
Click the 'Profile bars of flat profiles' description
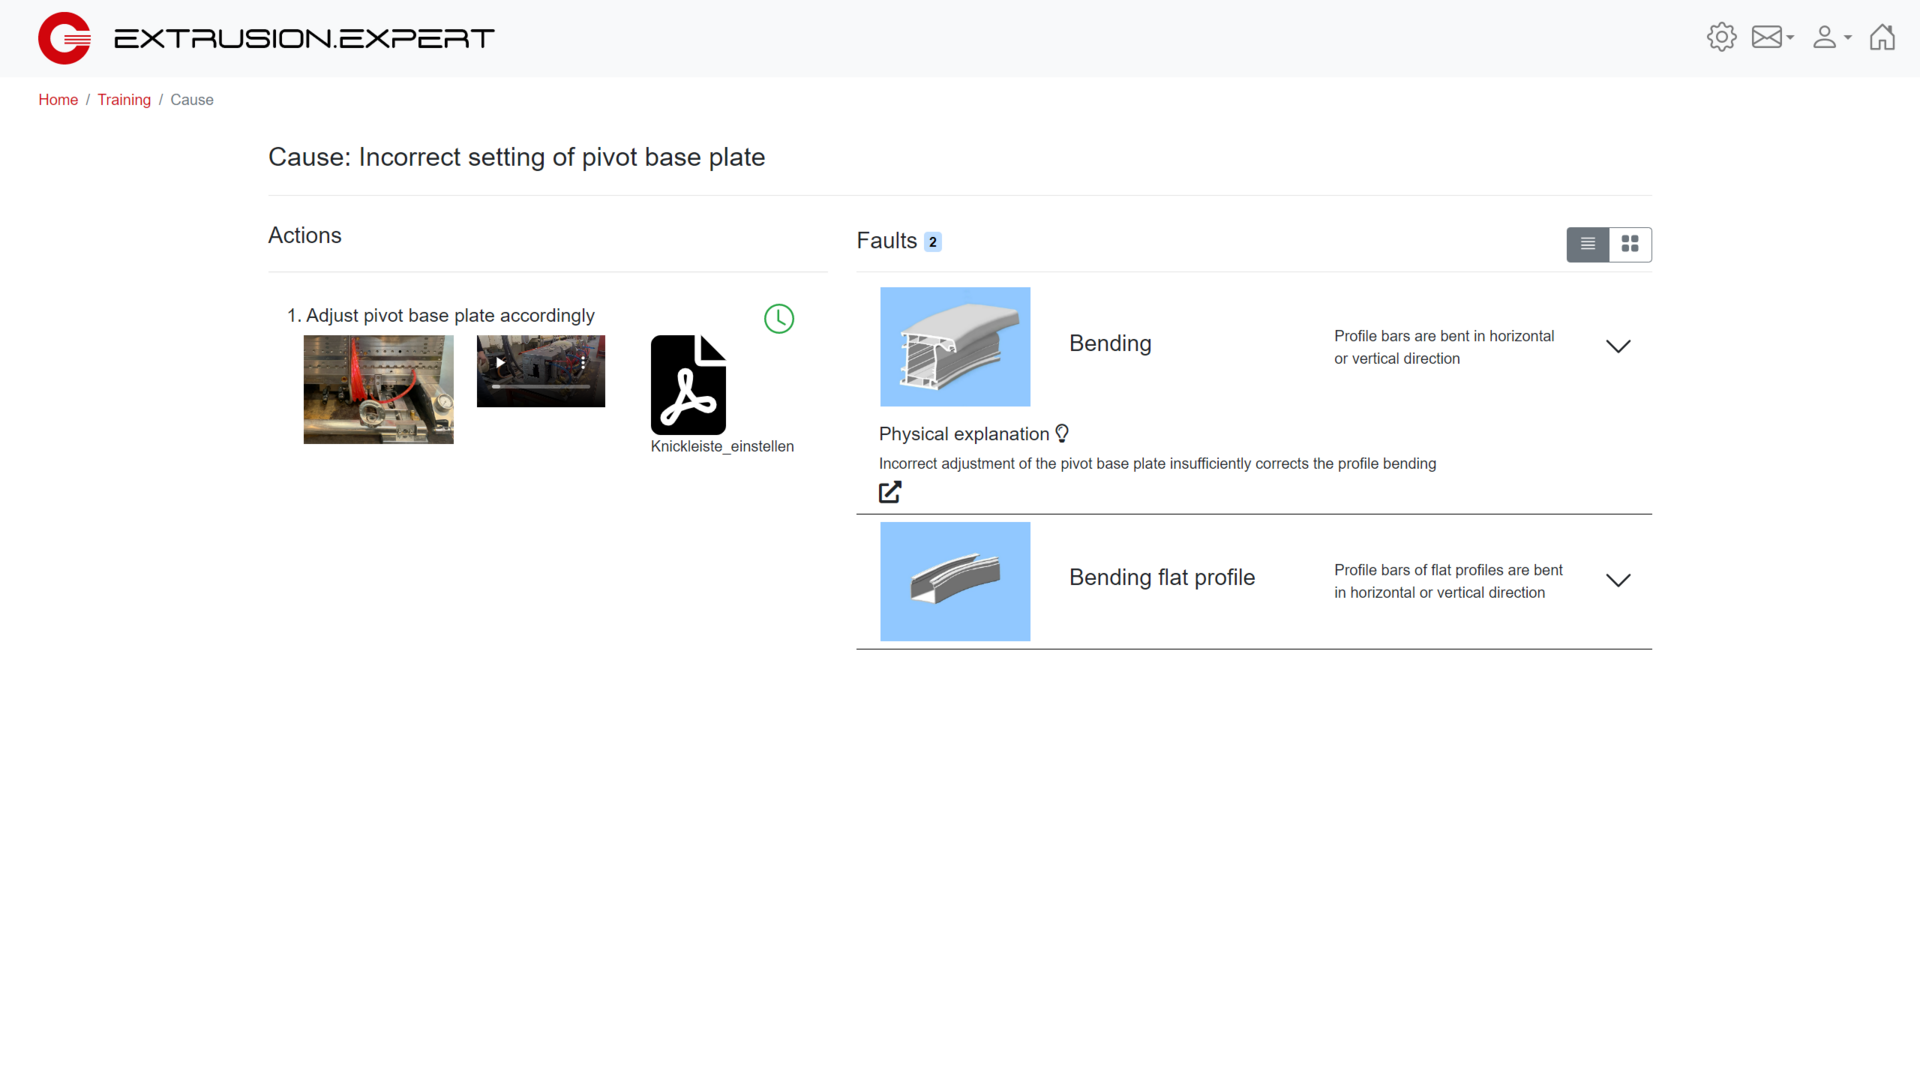click(1448, 581)
